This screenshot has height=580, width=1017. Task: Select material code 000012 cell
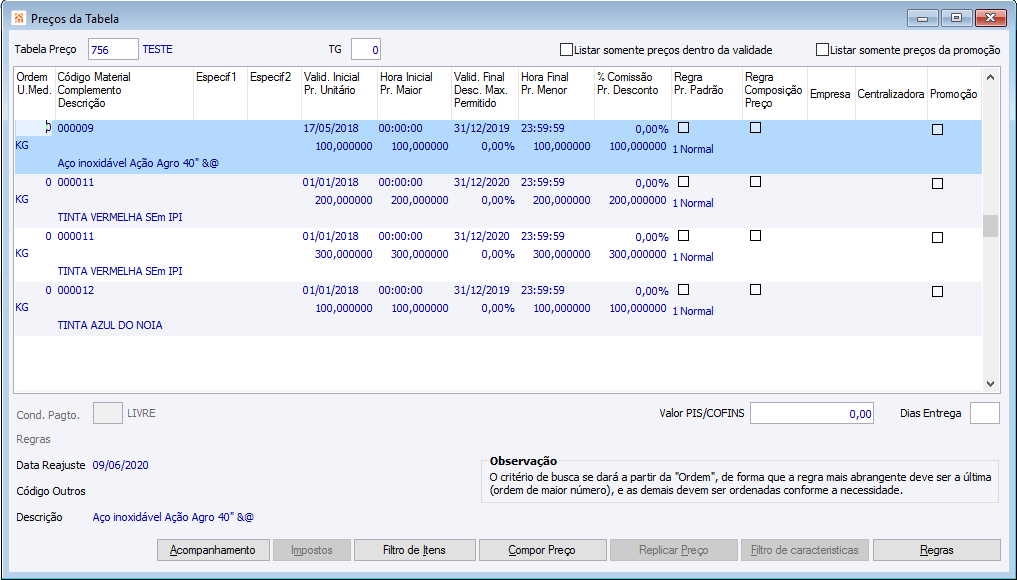pyautogui.click(x=76, y=290)
